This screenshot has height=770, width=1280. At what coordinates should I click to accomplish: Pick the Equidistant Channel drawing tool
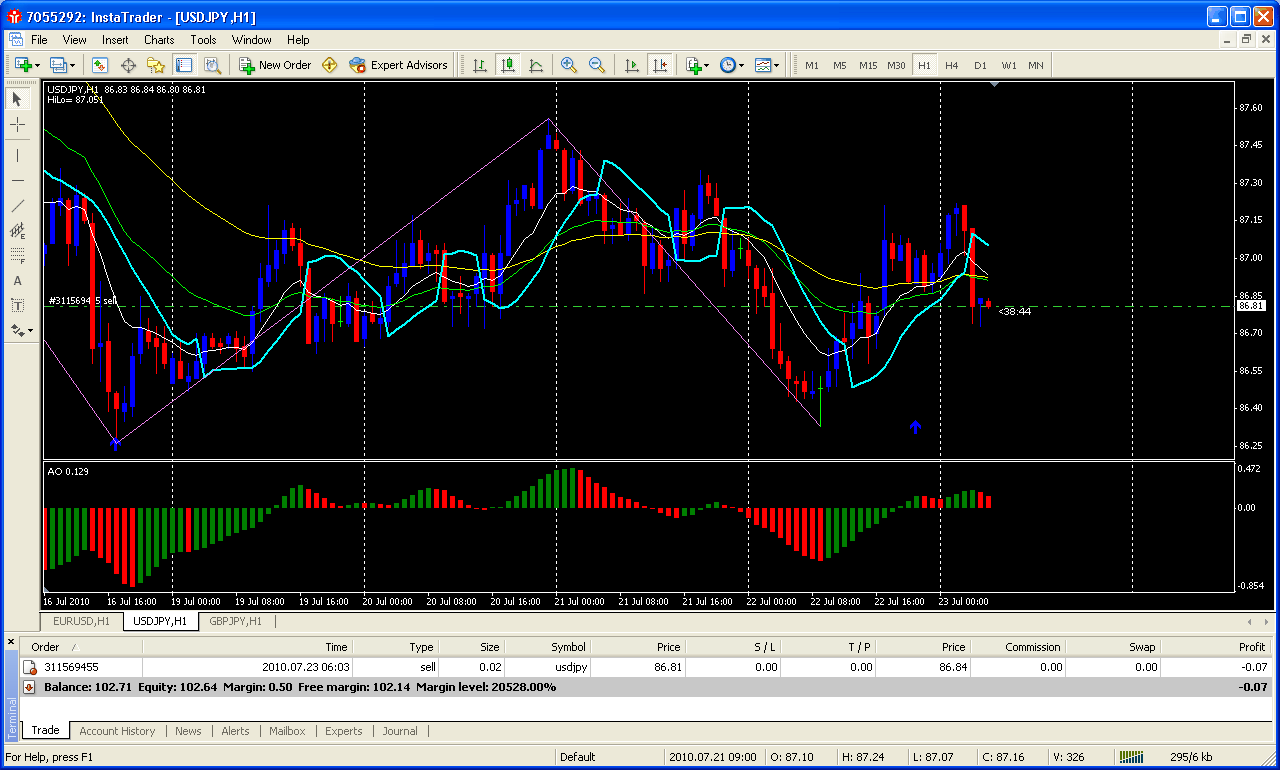(17, 230)
